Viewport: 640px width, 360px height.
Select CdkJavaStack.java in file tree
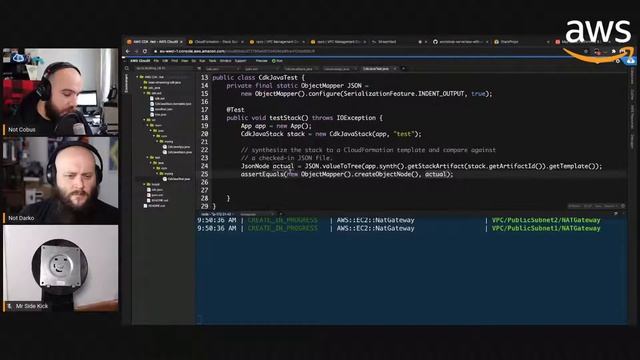[180, 152]
